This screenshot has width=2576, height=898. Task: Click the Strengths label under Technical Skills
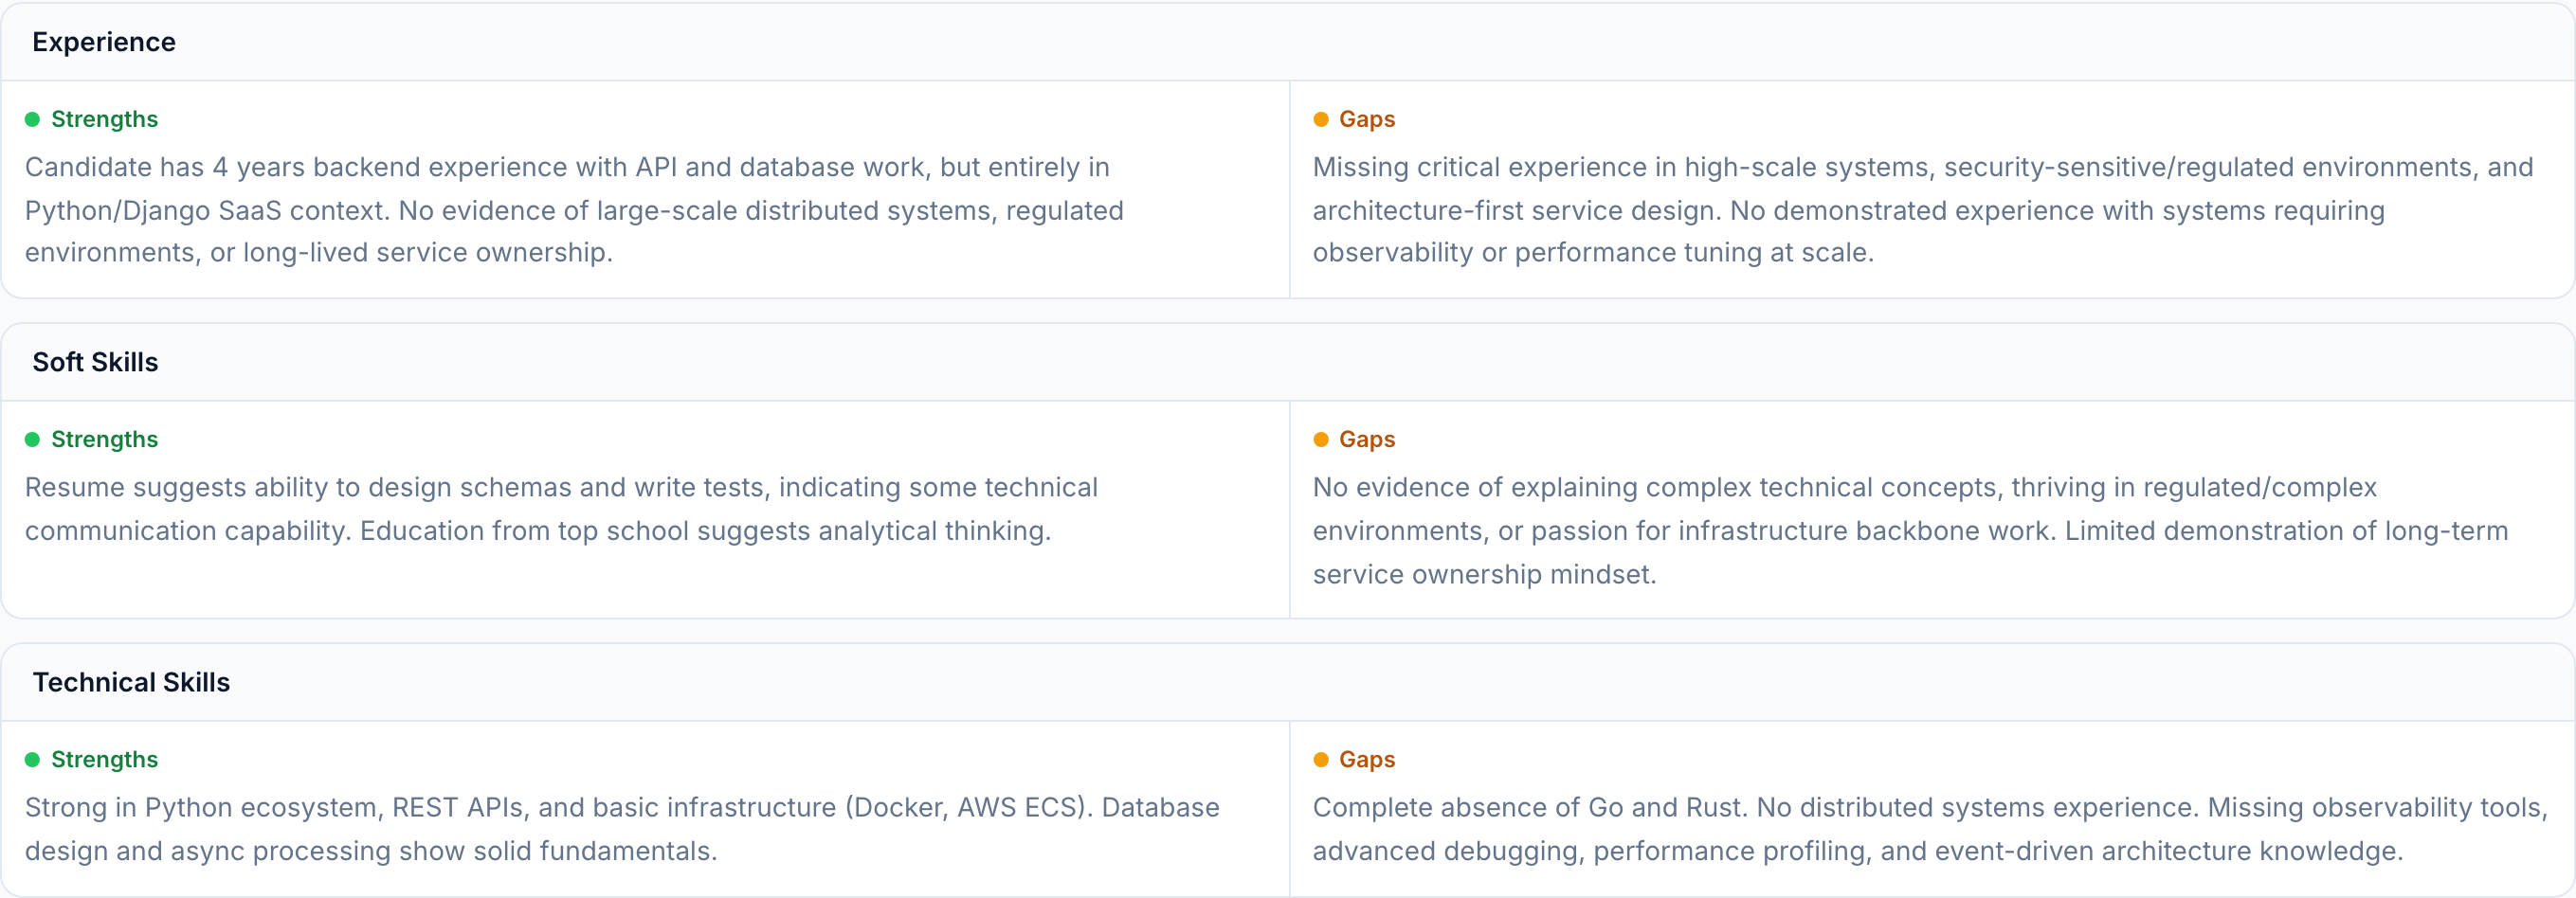[104, 760]
